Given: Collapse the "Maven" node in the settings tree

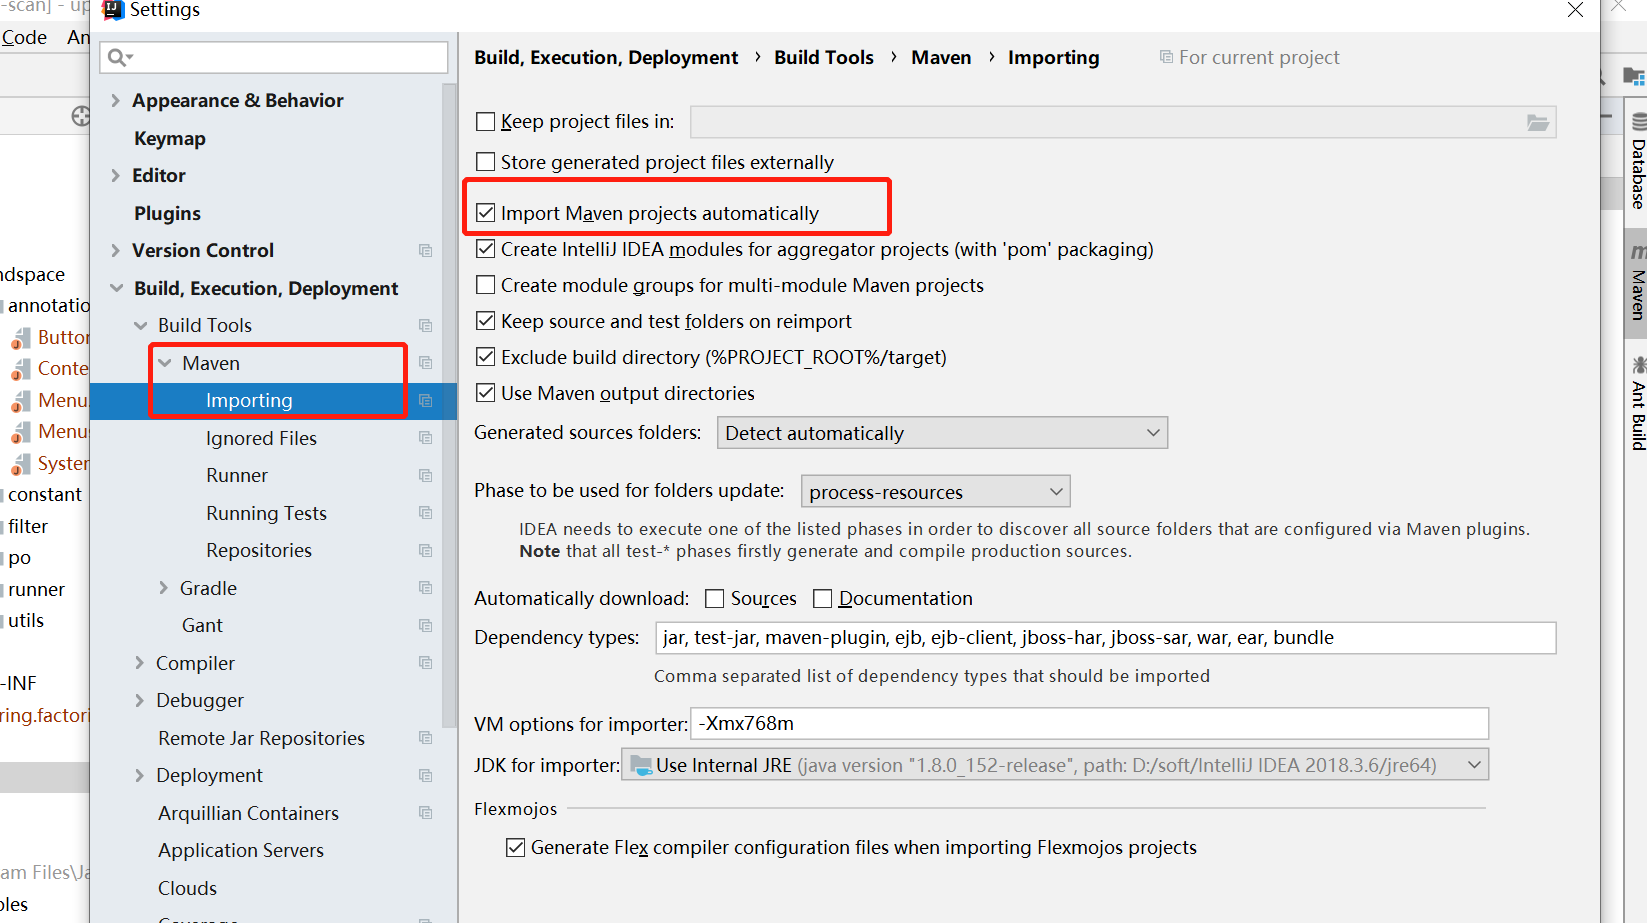Looking at the screenshot, I should 165,363.
